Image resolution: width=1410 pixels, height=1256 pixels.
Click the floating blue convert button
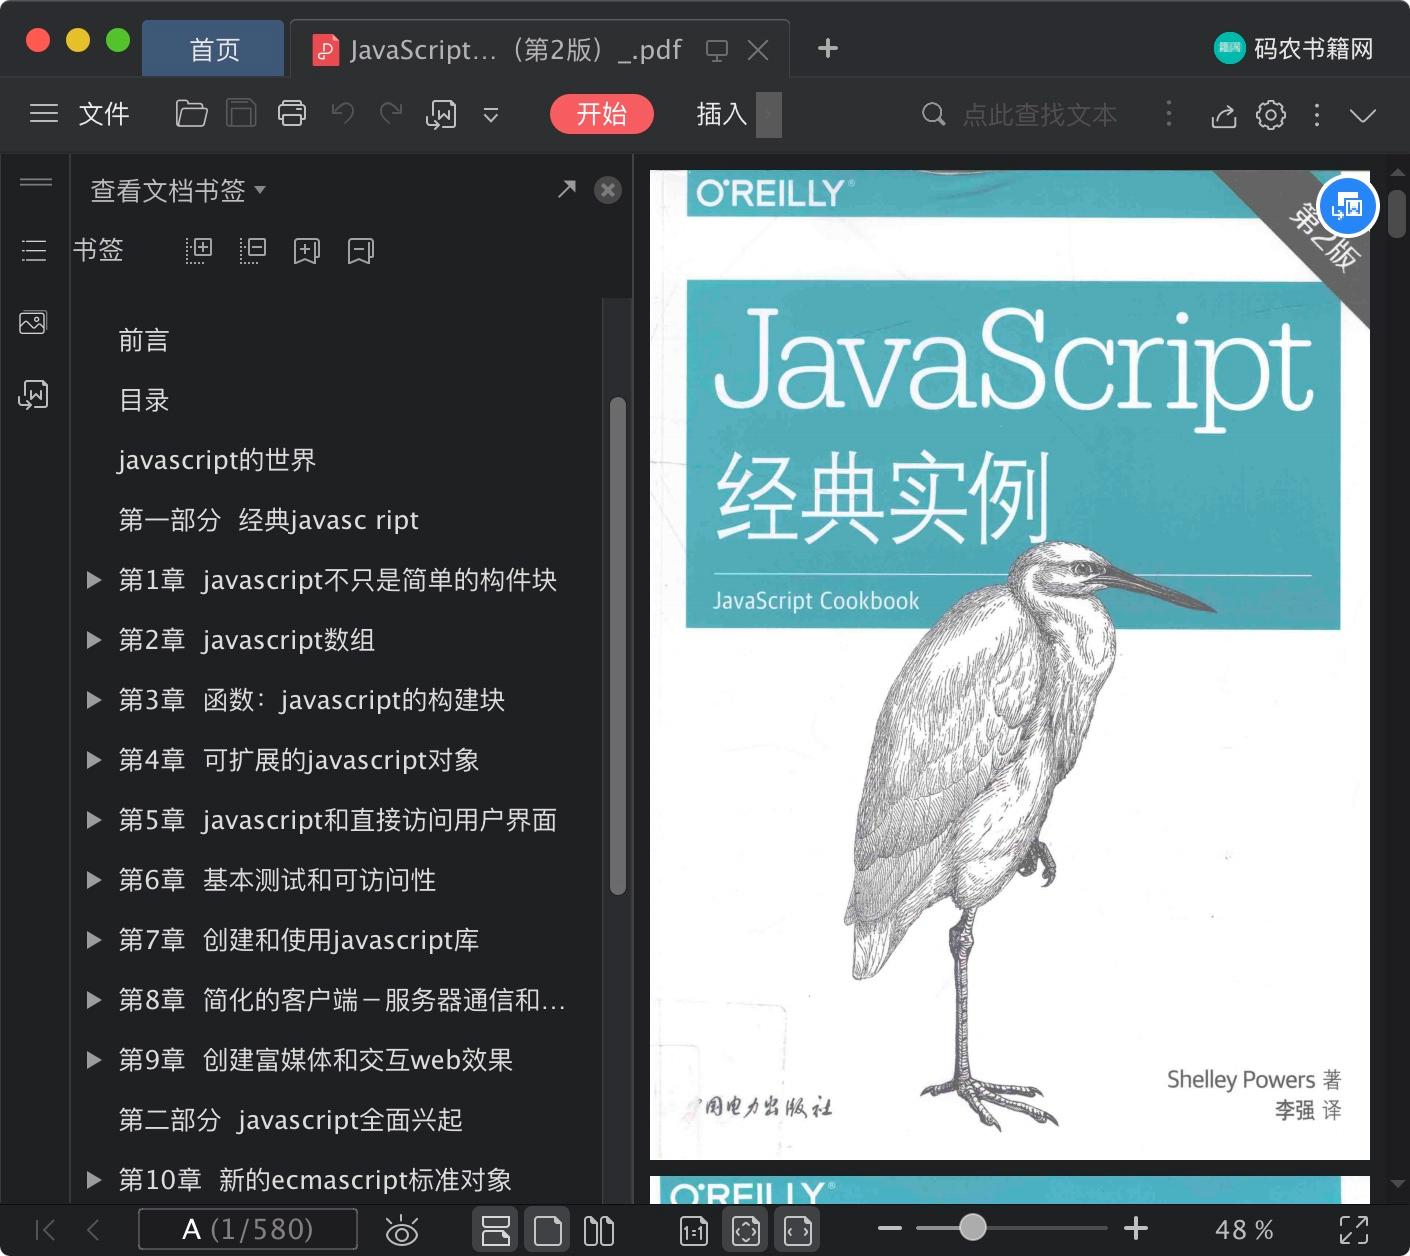(1348, 207)
